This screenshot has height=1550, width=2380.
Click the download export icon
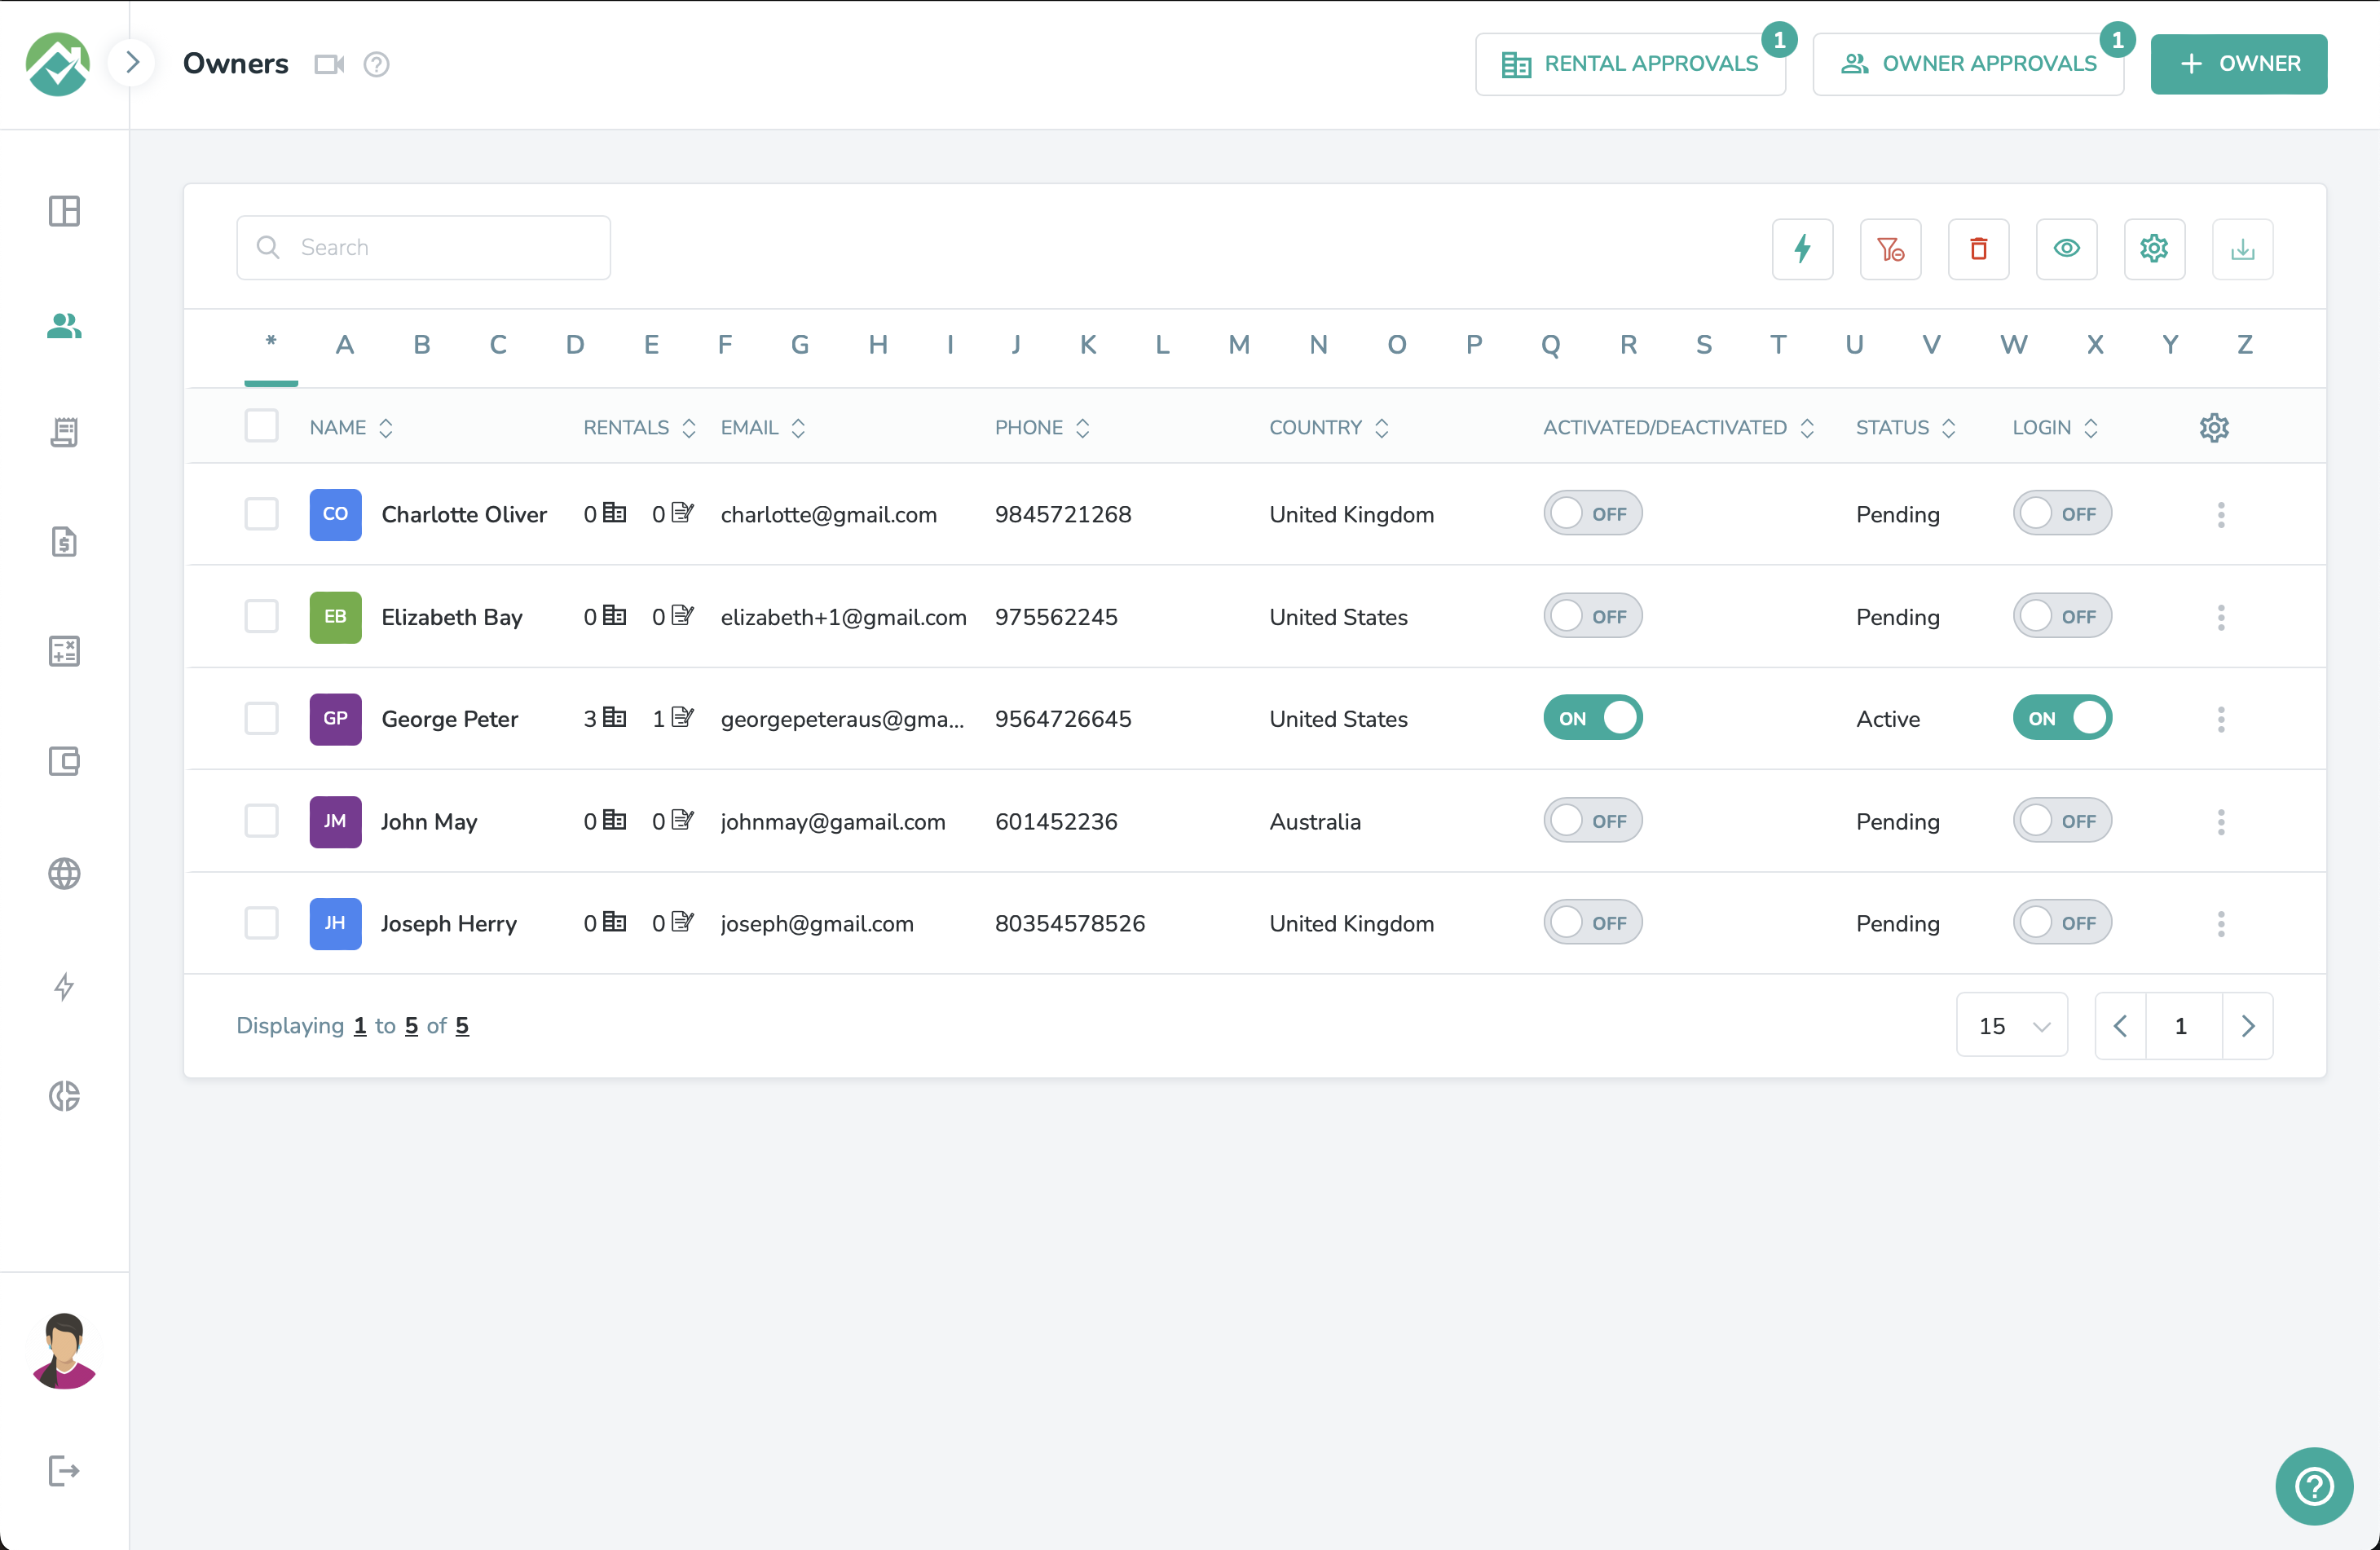tap(2242, 249)
